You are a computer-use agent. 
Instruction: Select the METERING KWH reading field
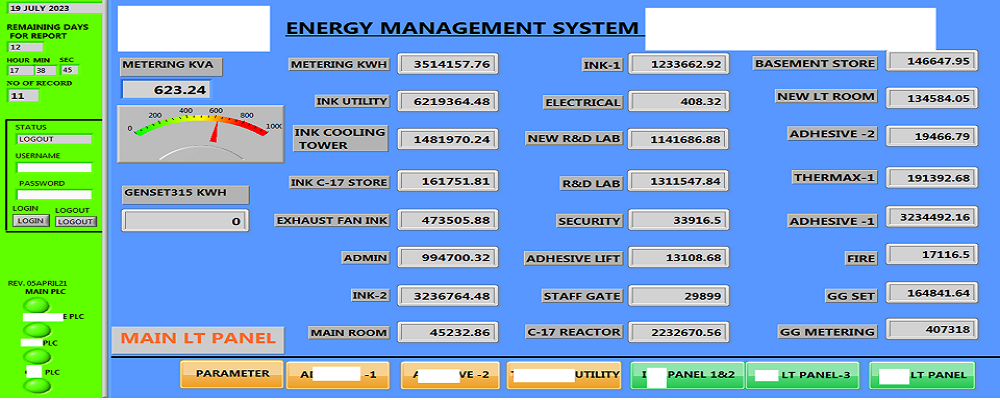click(x=448, y=64)
